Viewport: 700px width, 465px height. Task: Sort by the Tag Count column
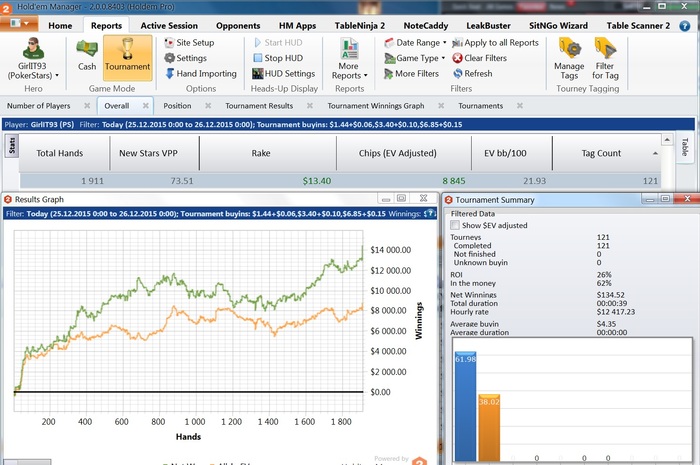click(x=601, y=153)
